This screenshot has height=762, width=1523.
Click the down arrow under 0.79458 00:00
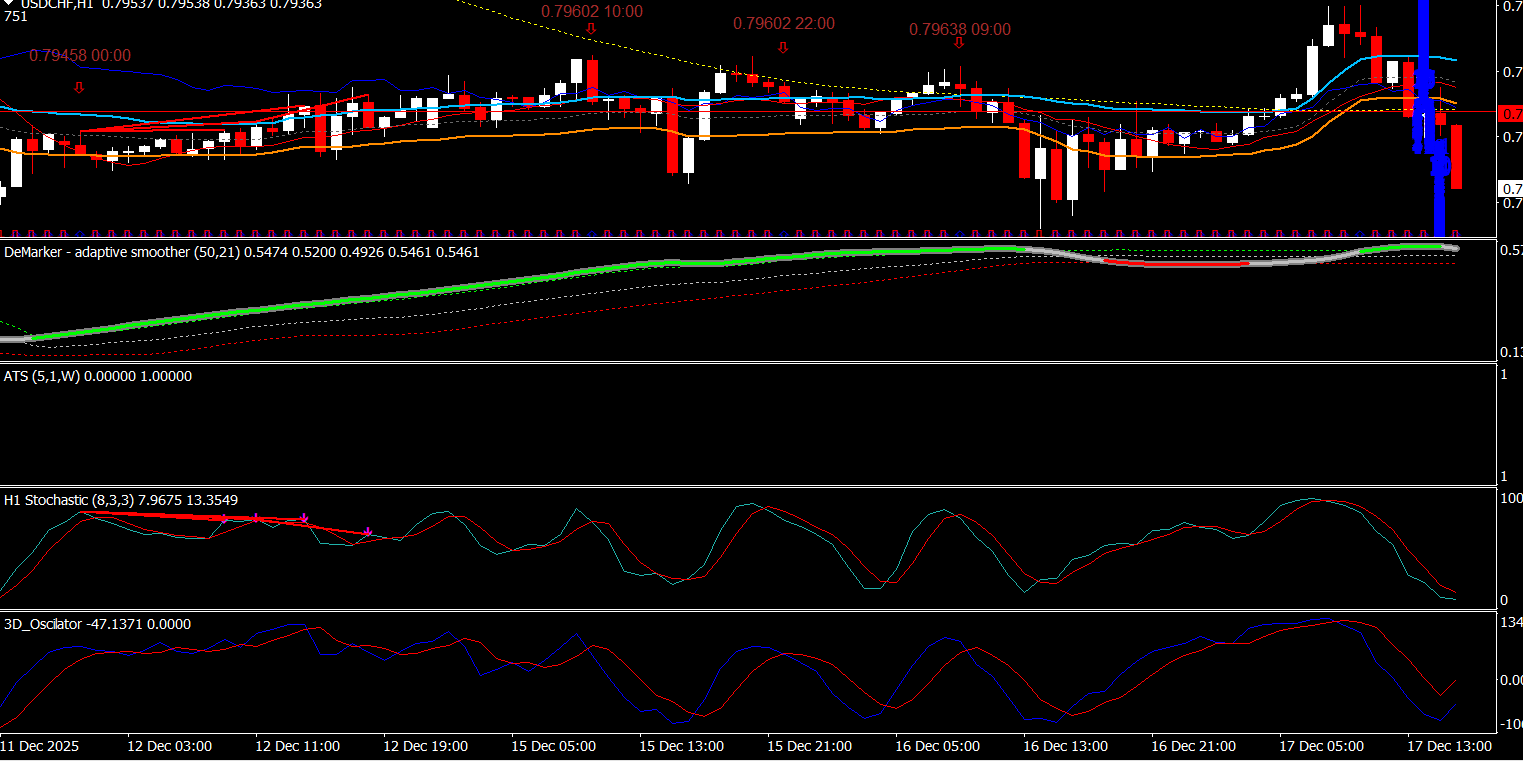[79, 88]
